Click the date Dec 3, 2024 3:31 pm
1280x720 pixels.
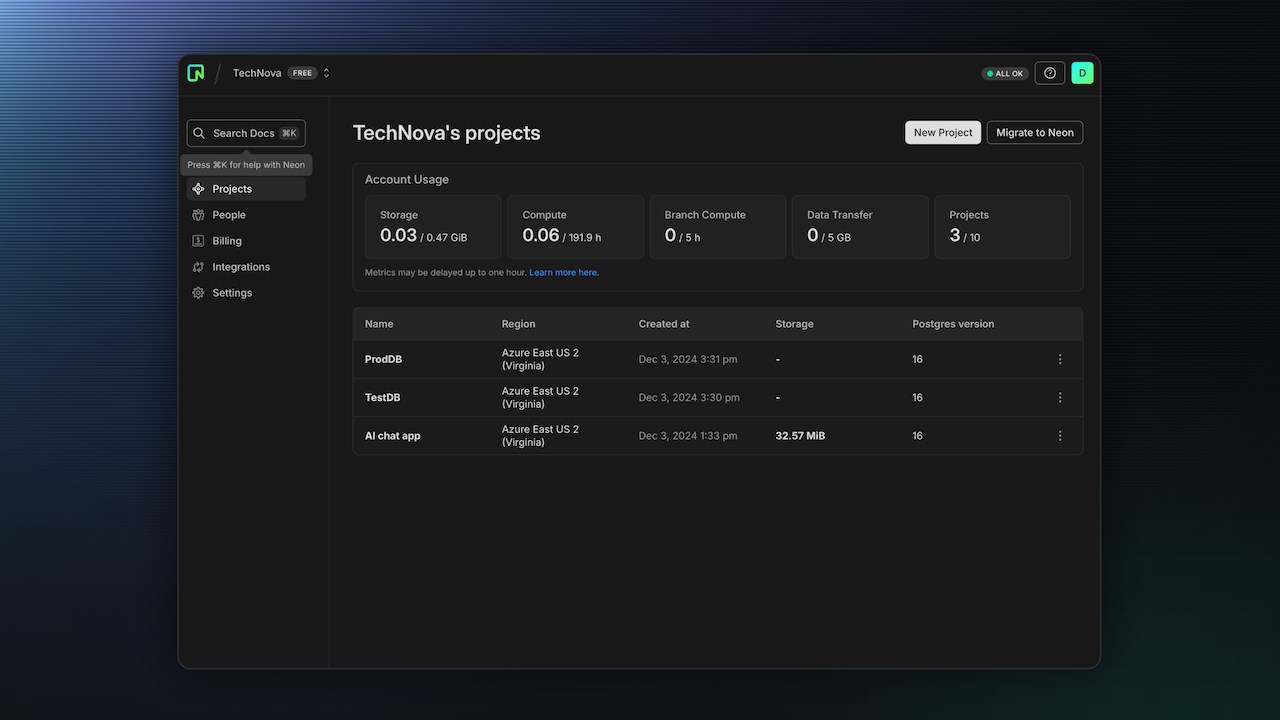[x=688, y=359]
